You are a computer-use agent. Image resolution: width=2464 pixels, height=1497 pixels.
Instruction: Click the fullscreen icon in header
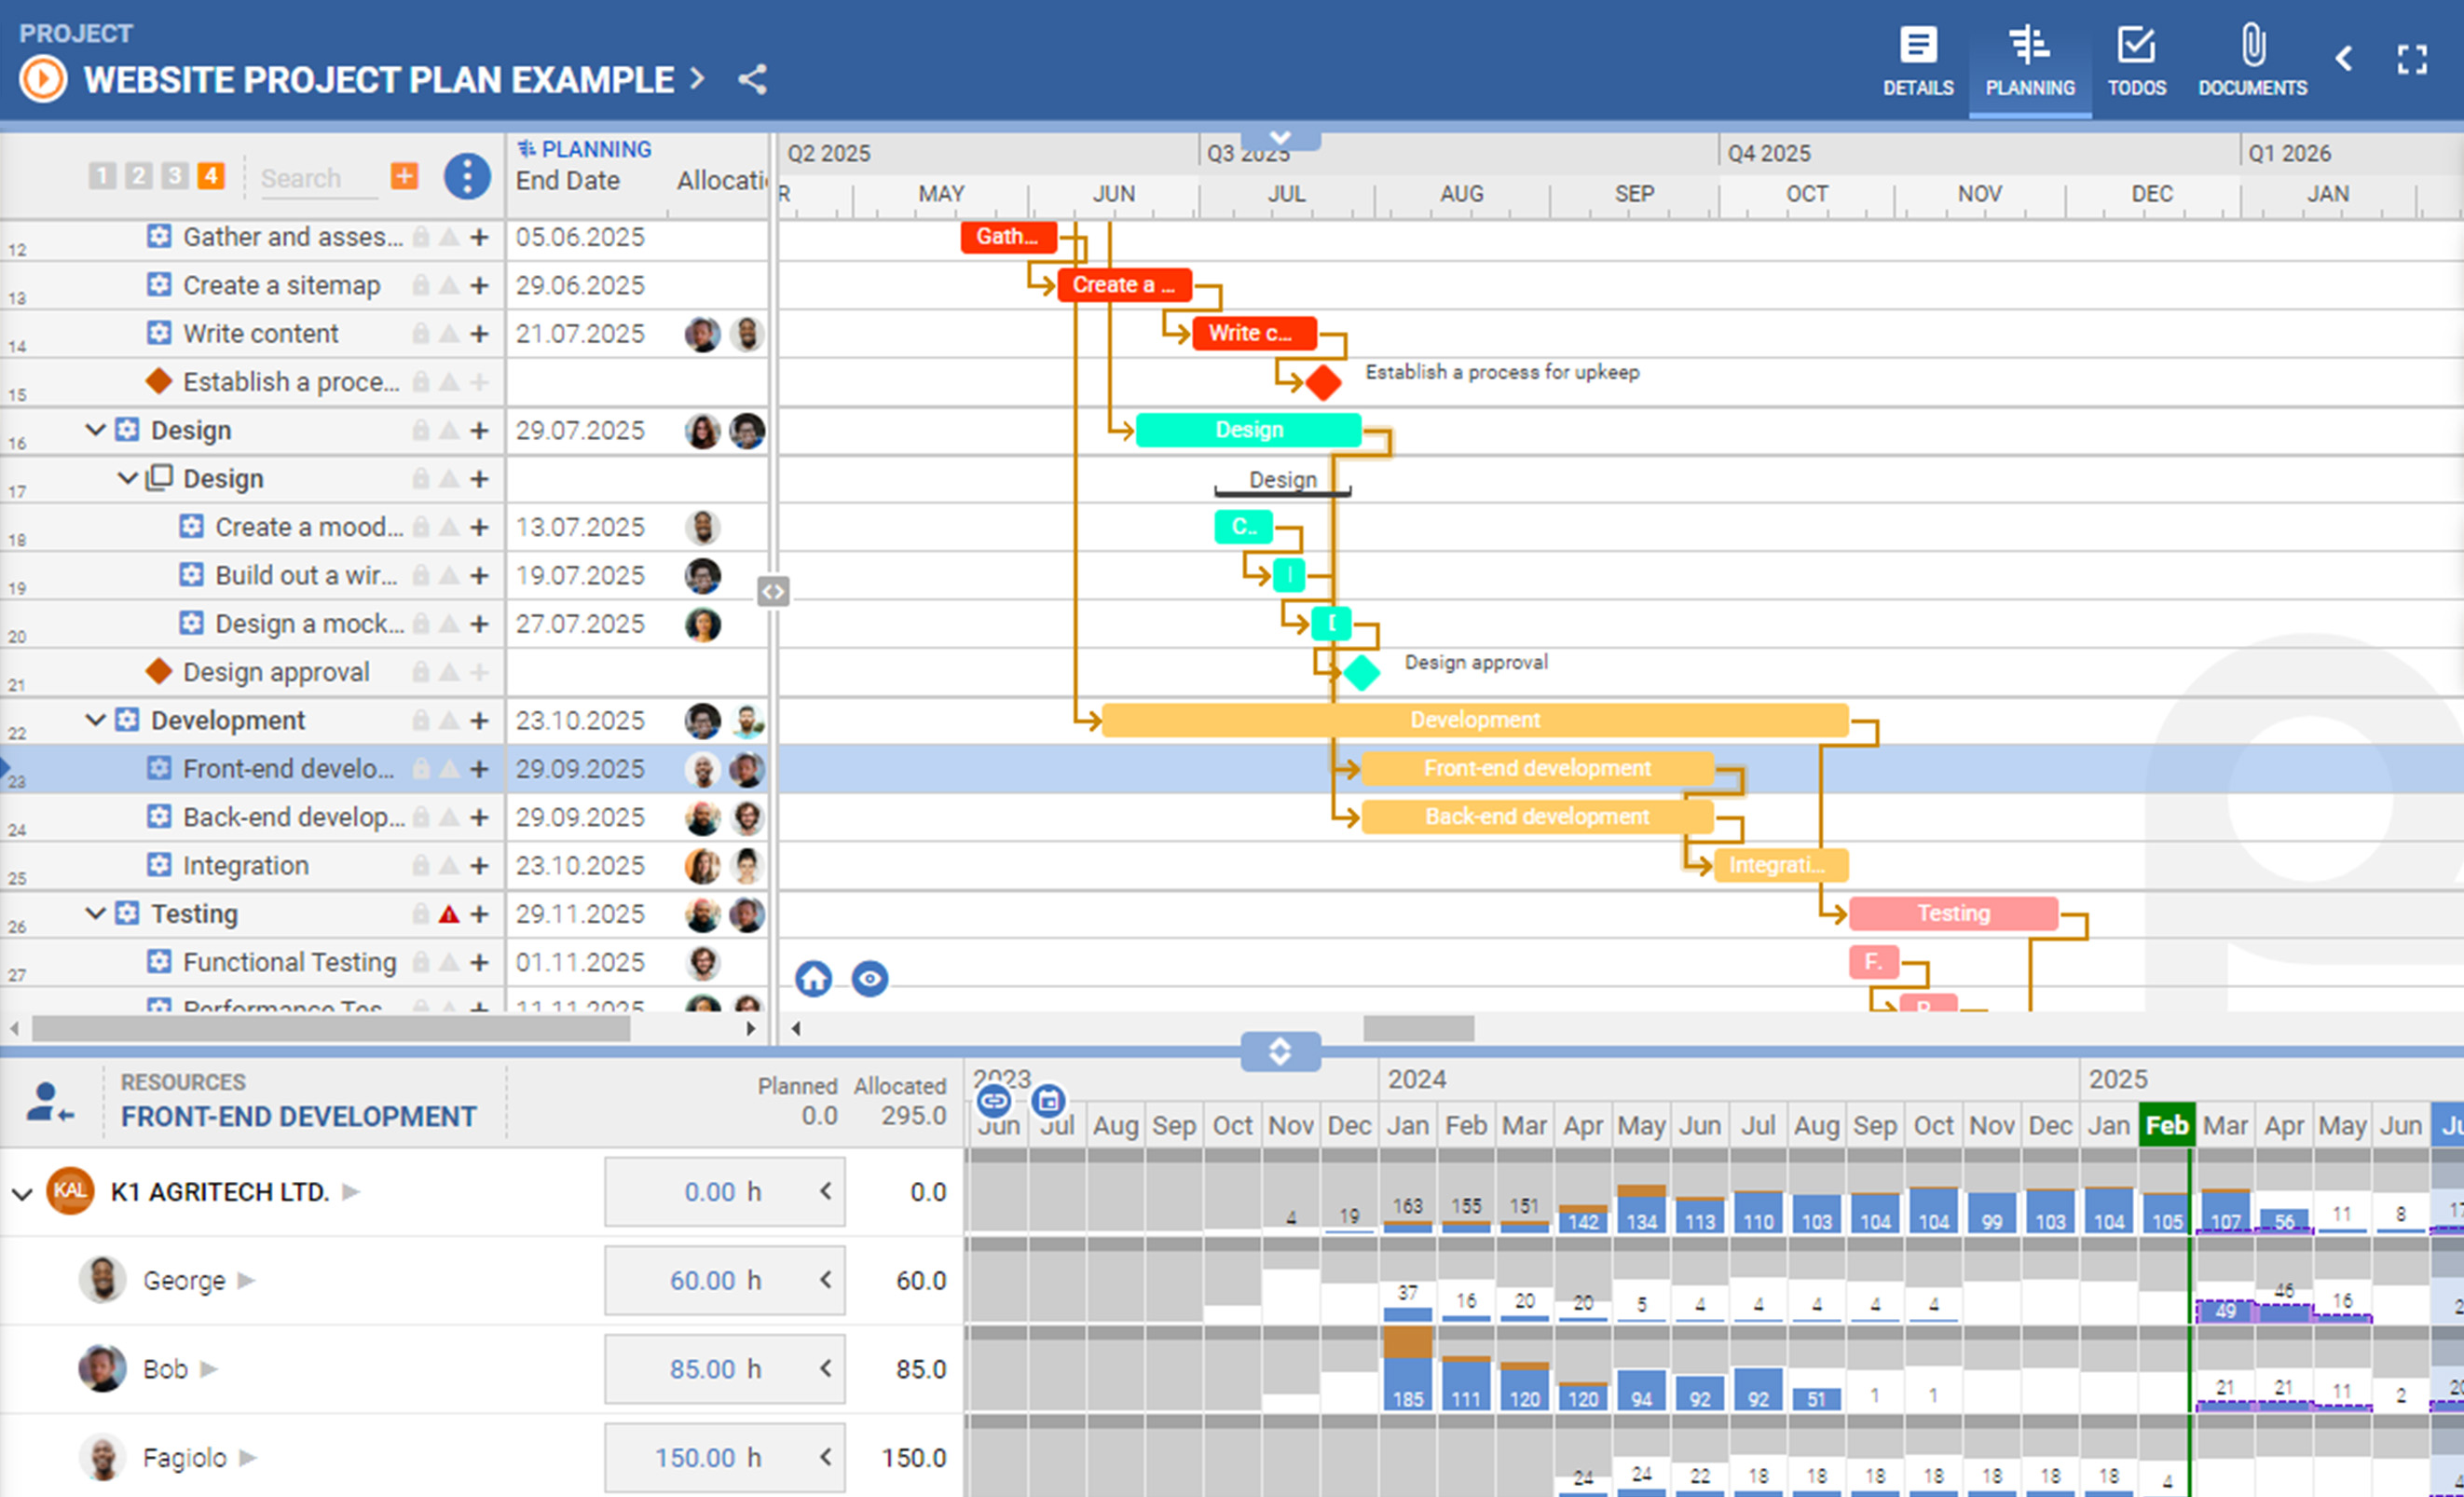pyautogui.click(x=2411, y=60)
